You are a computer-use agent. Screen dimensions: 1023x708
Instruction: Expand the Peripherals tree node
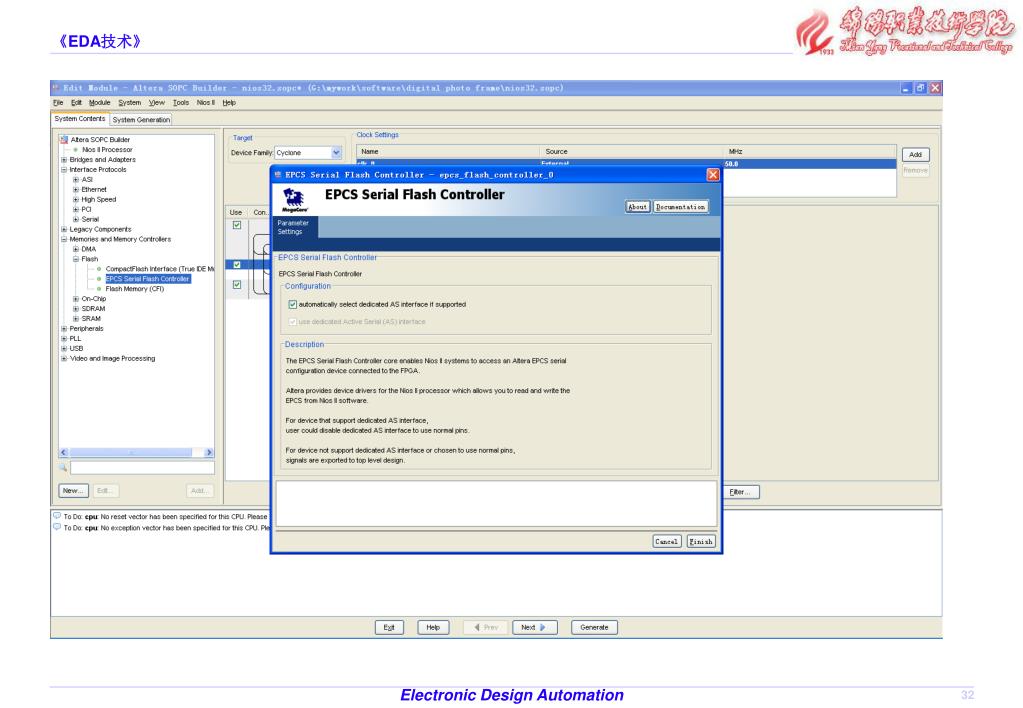pos(64,329)
